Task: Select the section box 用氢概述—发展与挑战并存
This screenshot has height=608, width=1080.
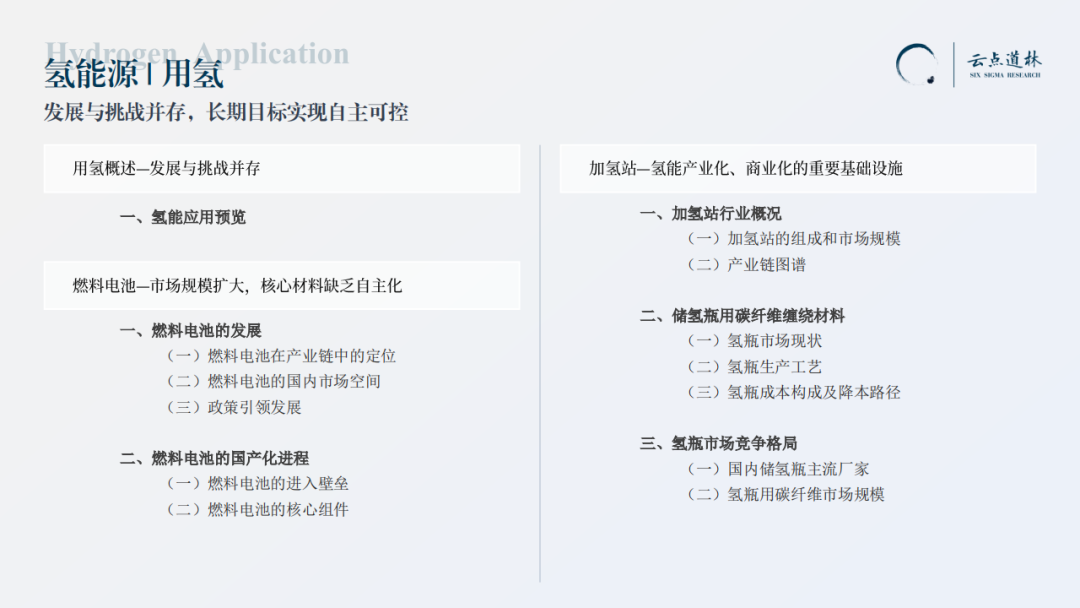Action: (282, 169)
